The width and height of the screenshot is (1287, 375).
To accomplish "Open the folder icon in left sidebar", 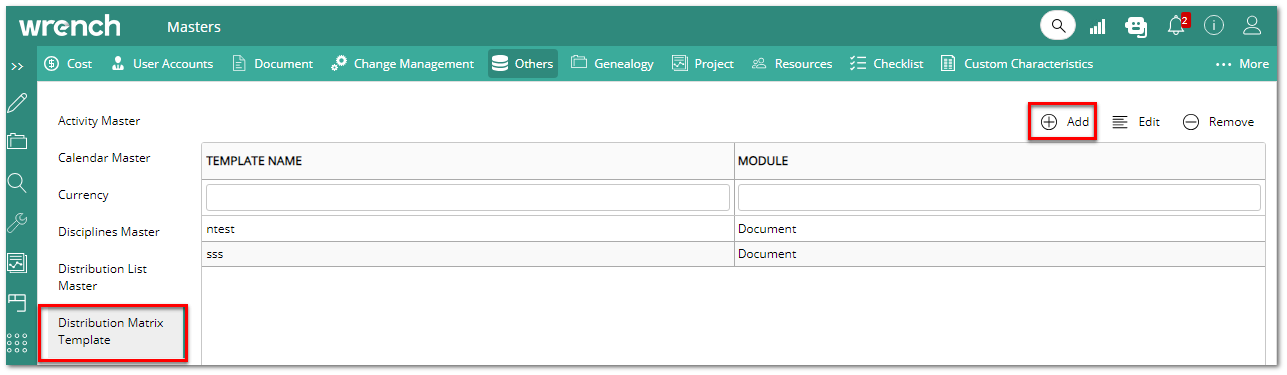I will (17, 142).
